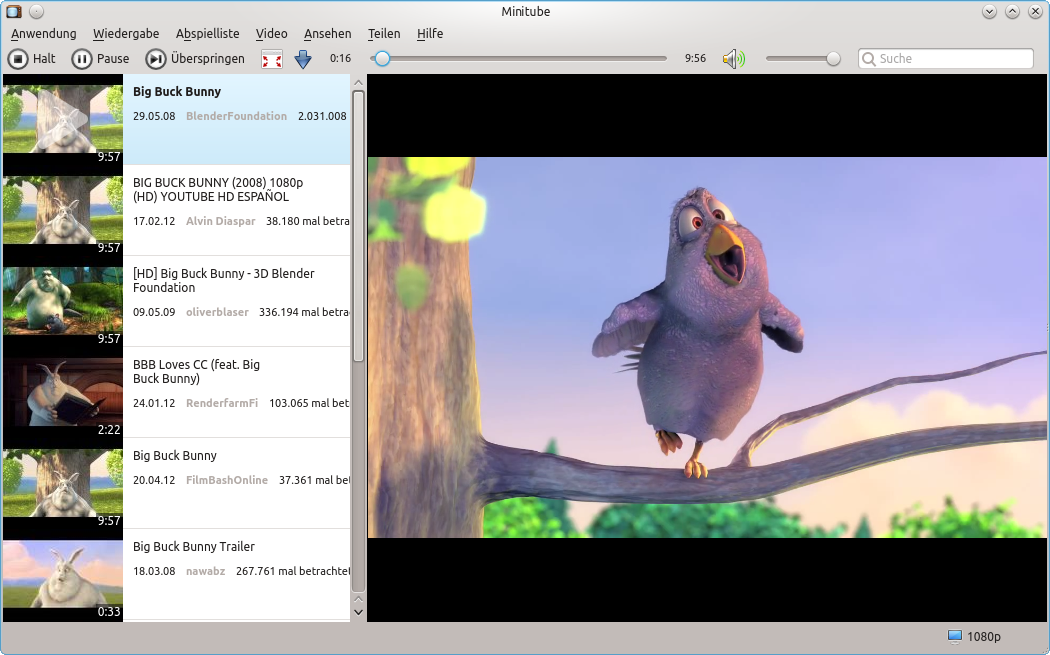Click the volume slider track
This screenshot has height=655, width=1050.
pyautogui.click(x=800, y=59)
